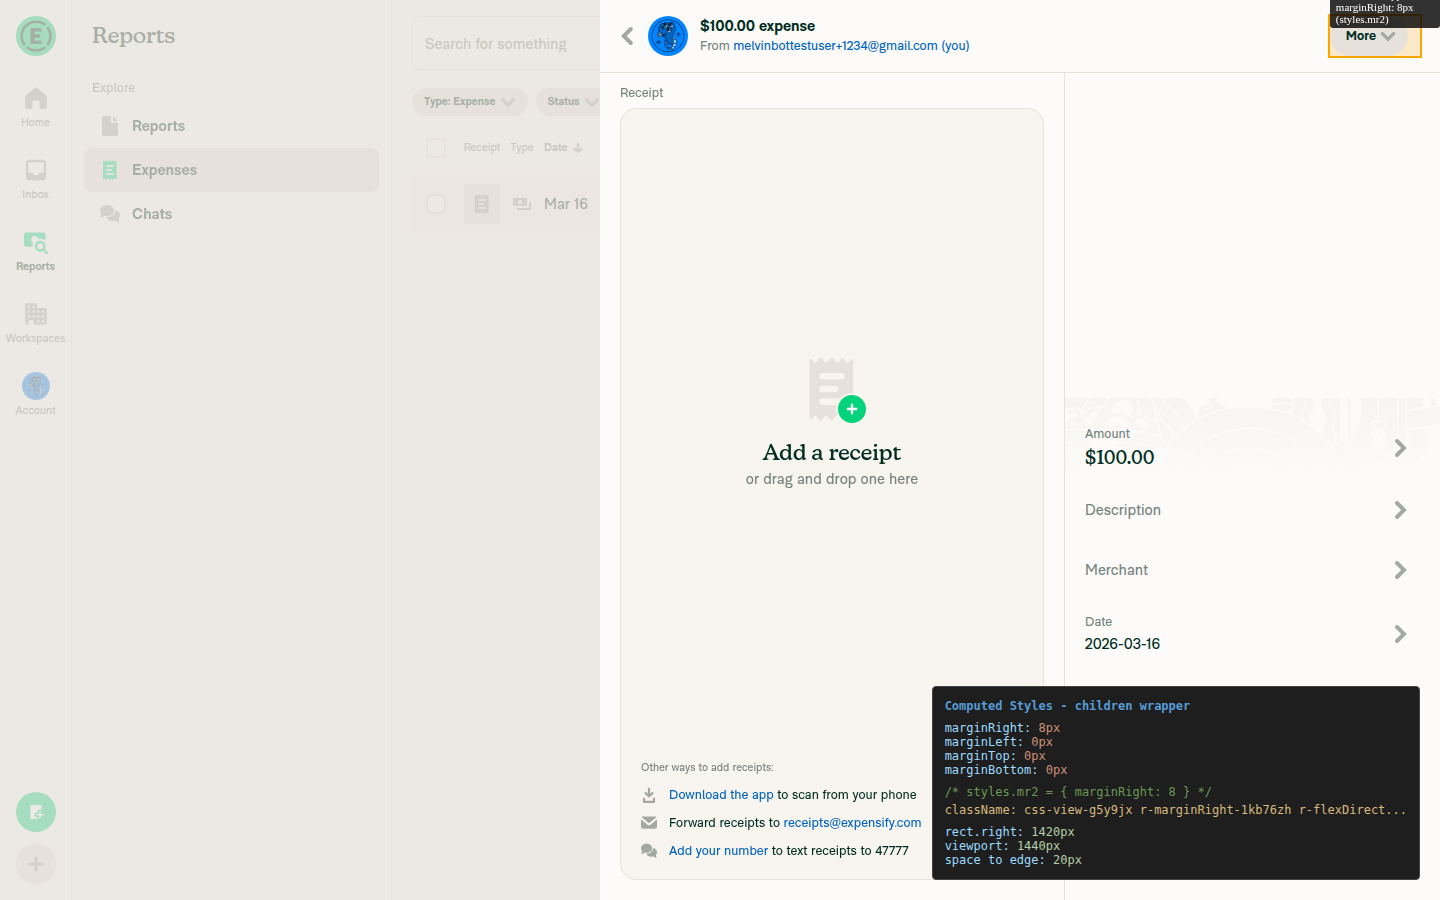Toggle the select-all expenses checkbox
This screenshot has height=900, width=1440.
436,148
